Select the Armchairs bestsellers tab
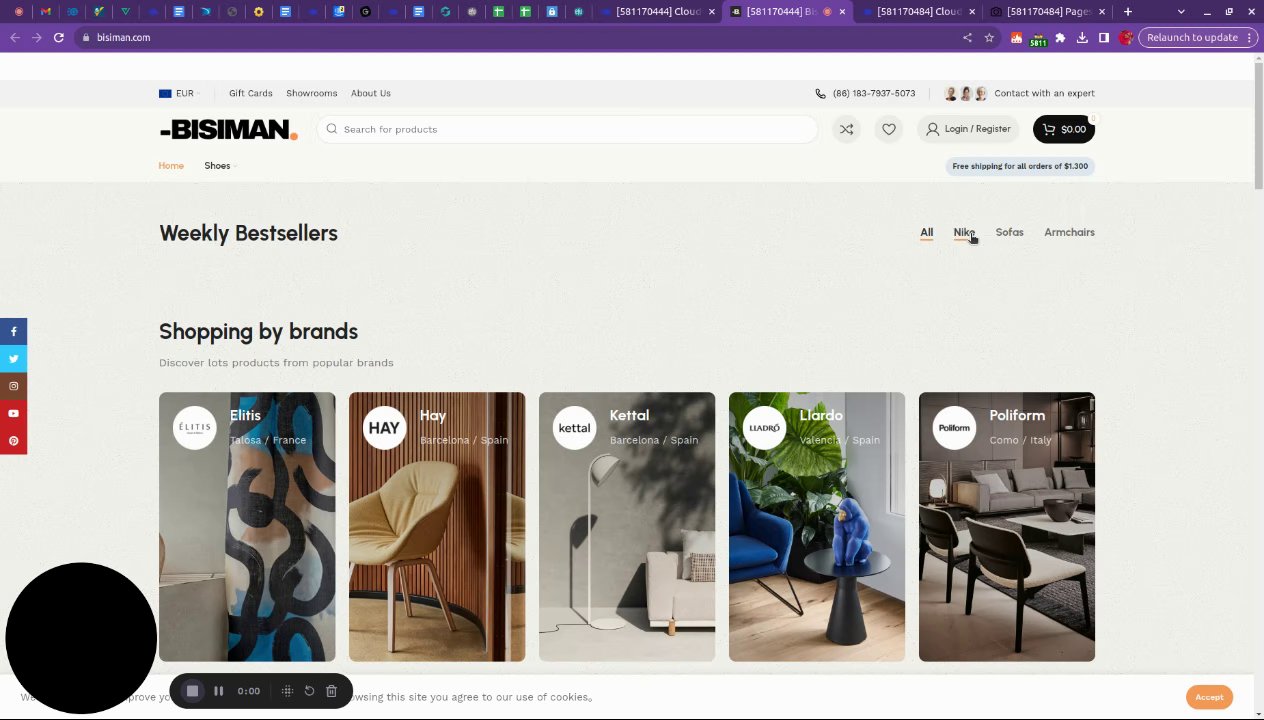The height and width of the screenshot is (720, 1264). (1069, 232)
